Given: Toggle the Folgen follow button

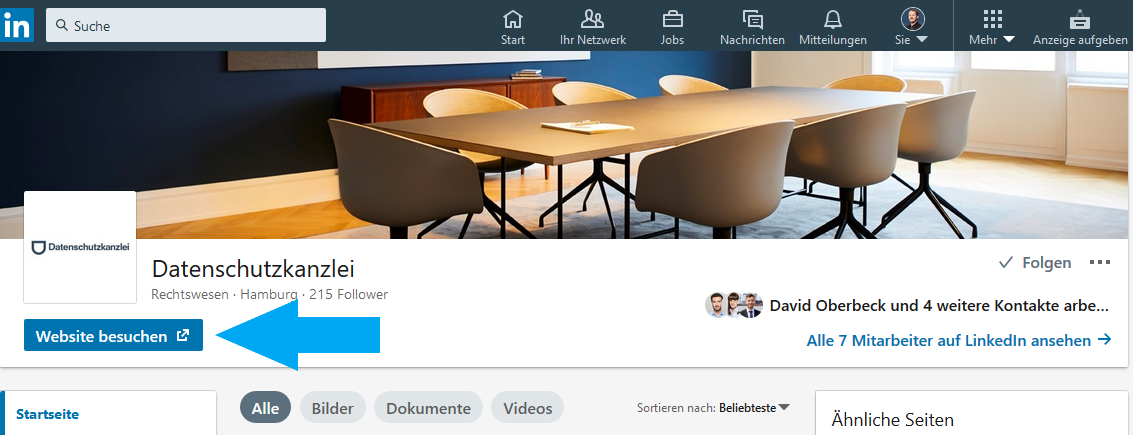Looking at the screenshot, I should [x=1035, y=263].
